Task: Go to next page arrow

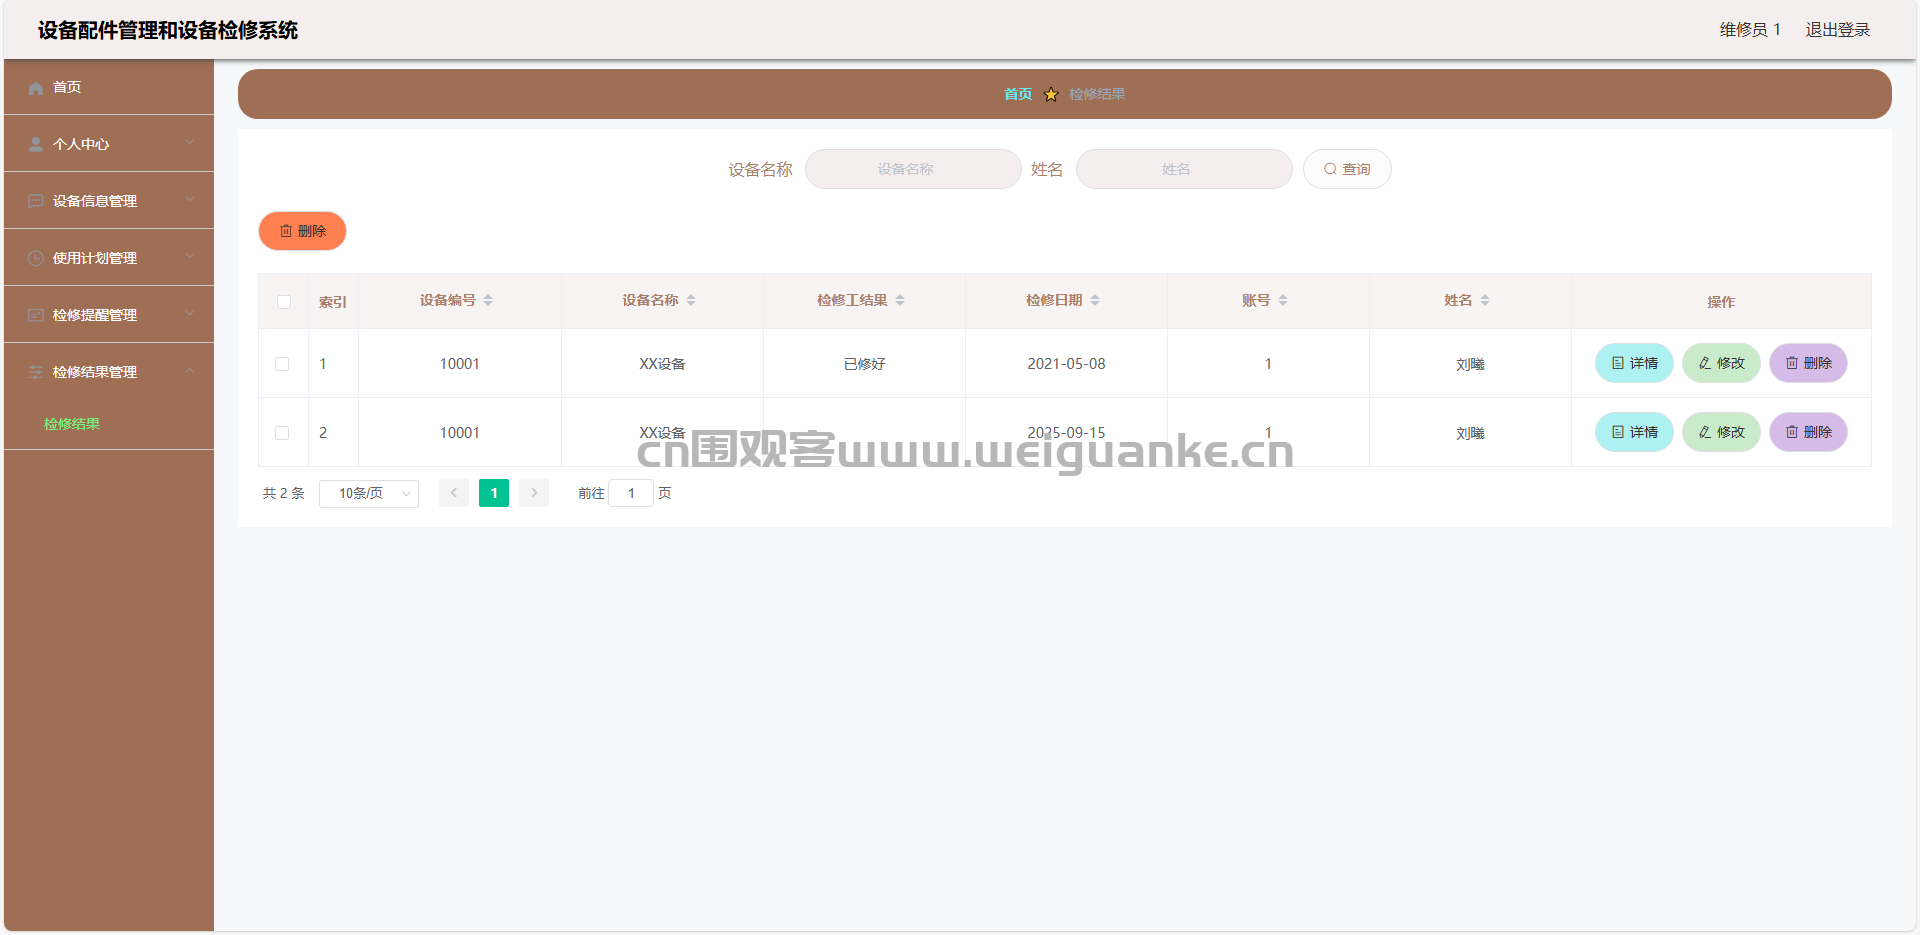Action: (534, 493)
